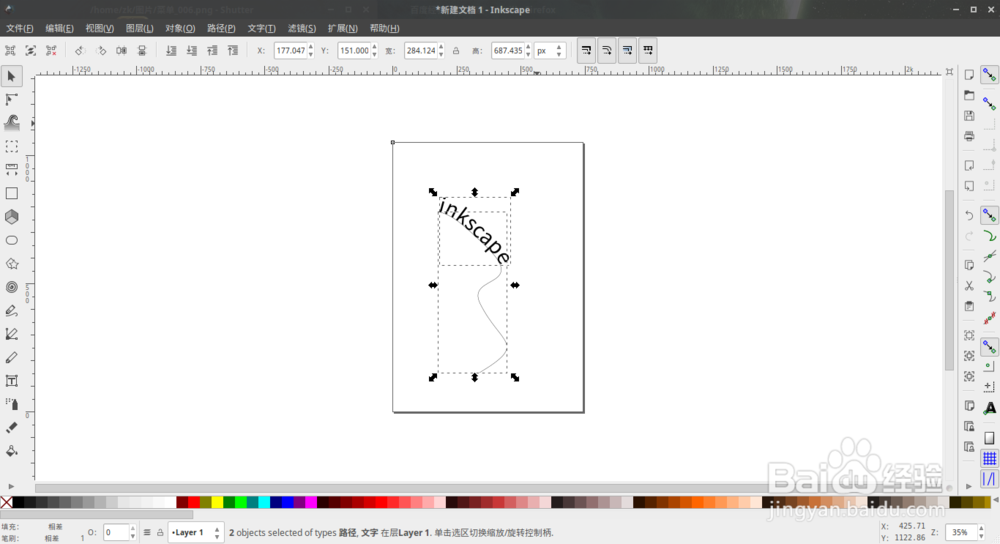Toggle snap to guides
This screenshot has width=1000, height=544.
989,478
